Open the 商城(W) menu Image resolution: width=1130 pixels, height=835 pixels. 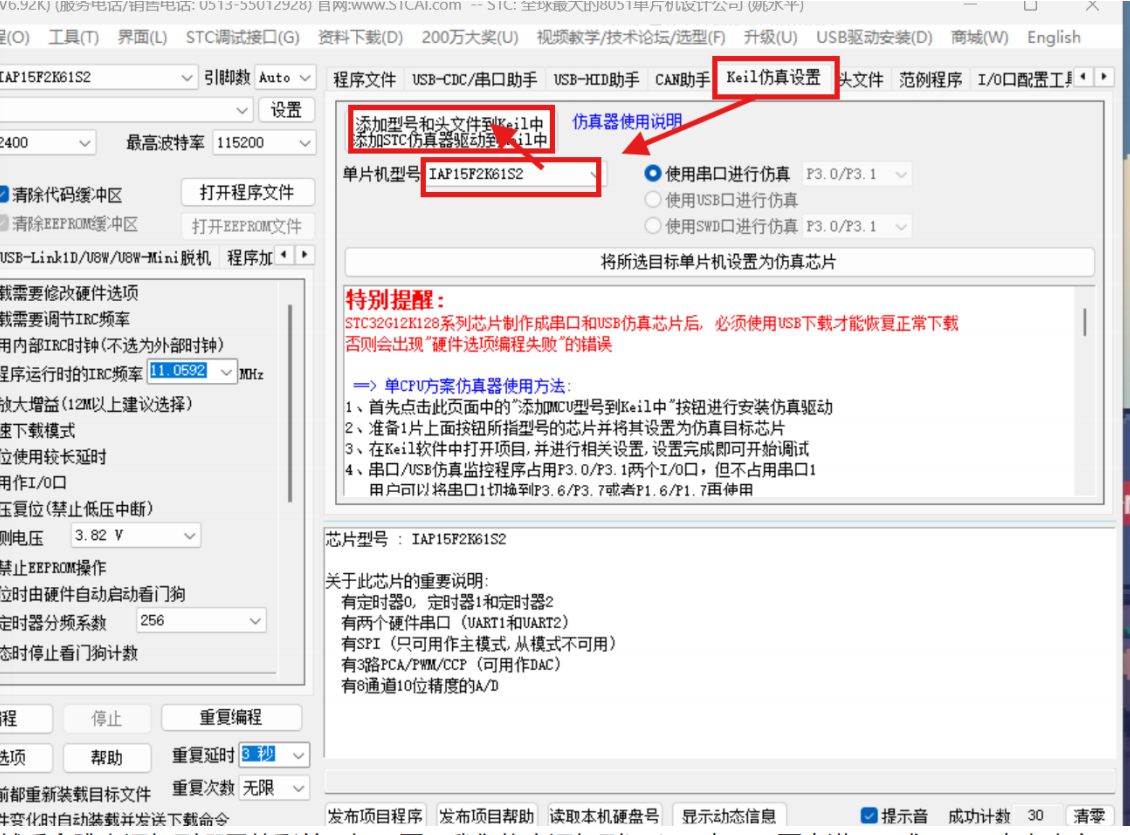[x=979, y=37]
